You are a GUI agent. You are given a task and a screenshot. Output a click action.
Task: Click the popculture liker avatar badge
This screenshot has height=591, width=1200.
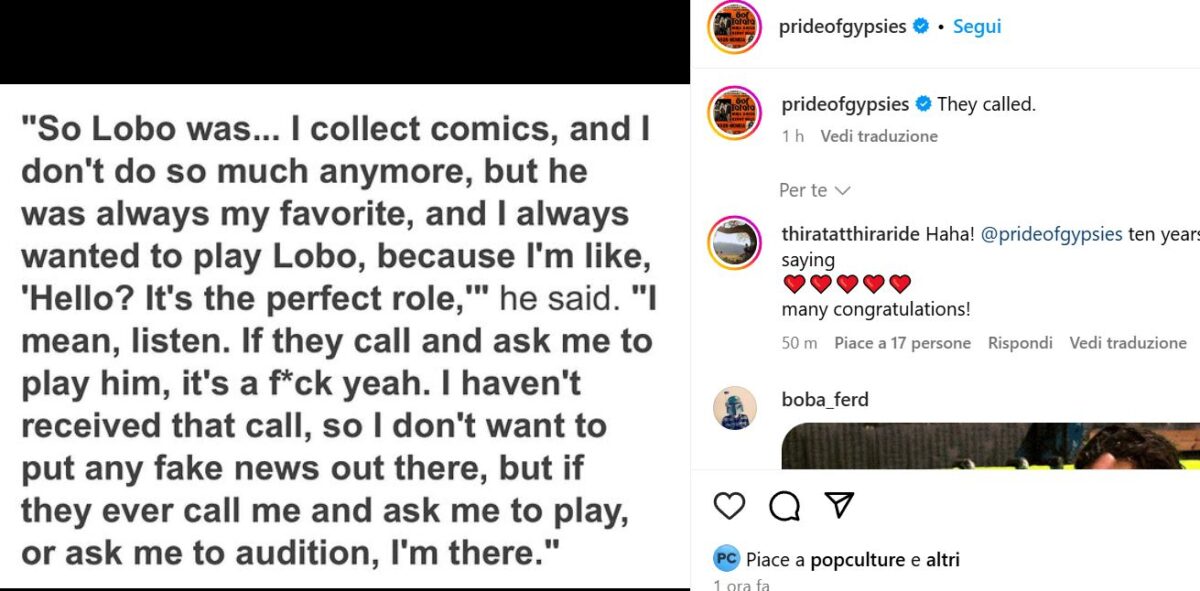coord(726,559)
